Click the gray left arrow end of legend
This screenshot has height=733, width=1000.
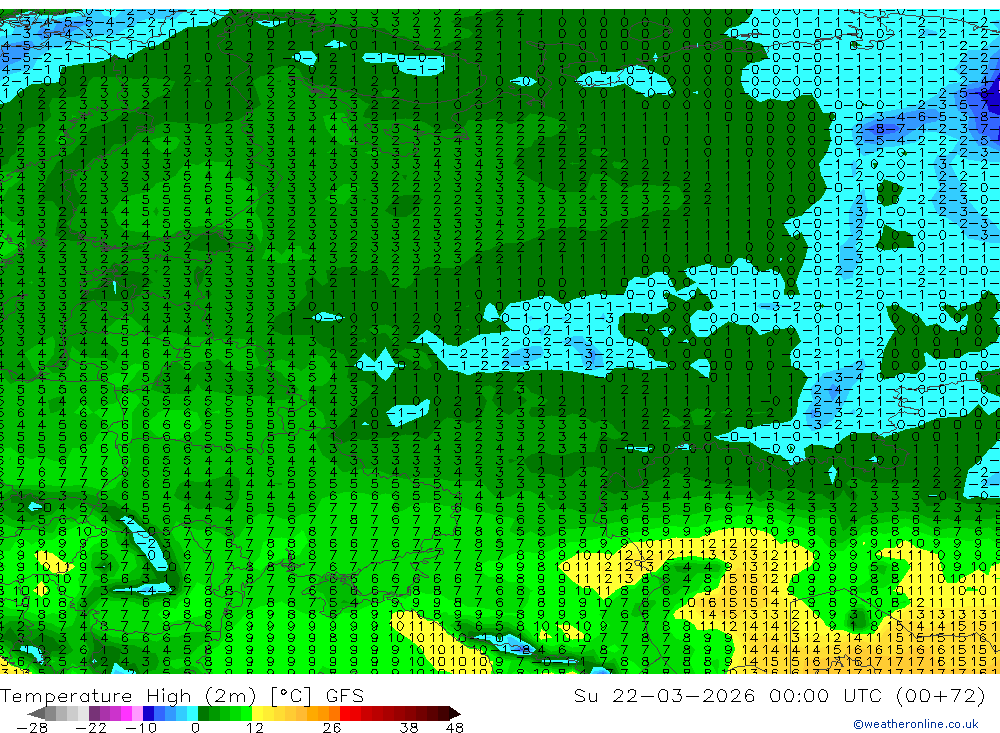(x=36, y=713)
